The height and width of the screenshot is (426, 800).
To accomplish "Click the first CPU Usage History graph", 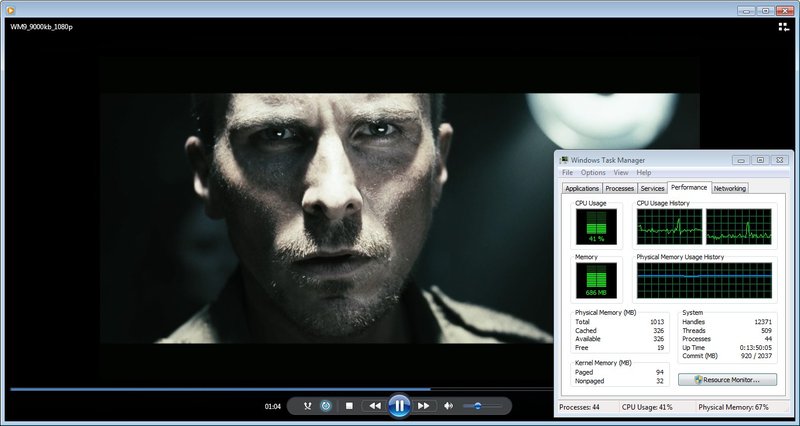I will (669, 227).
